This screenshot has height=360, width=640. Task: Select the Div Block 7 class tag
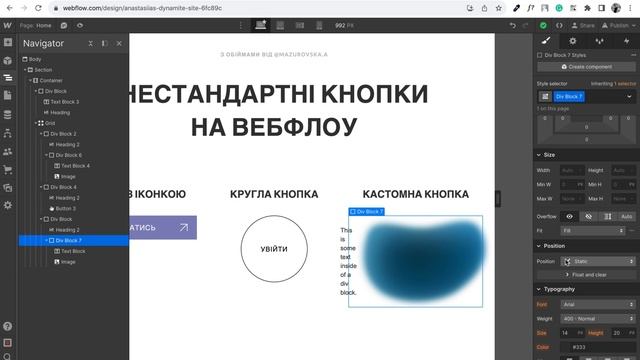pyautogui.click(x=569, y=97)
